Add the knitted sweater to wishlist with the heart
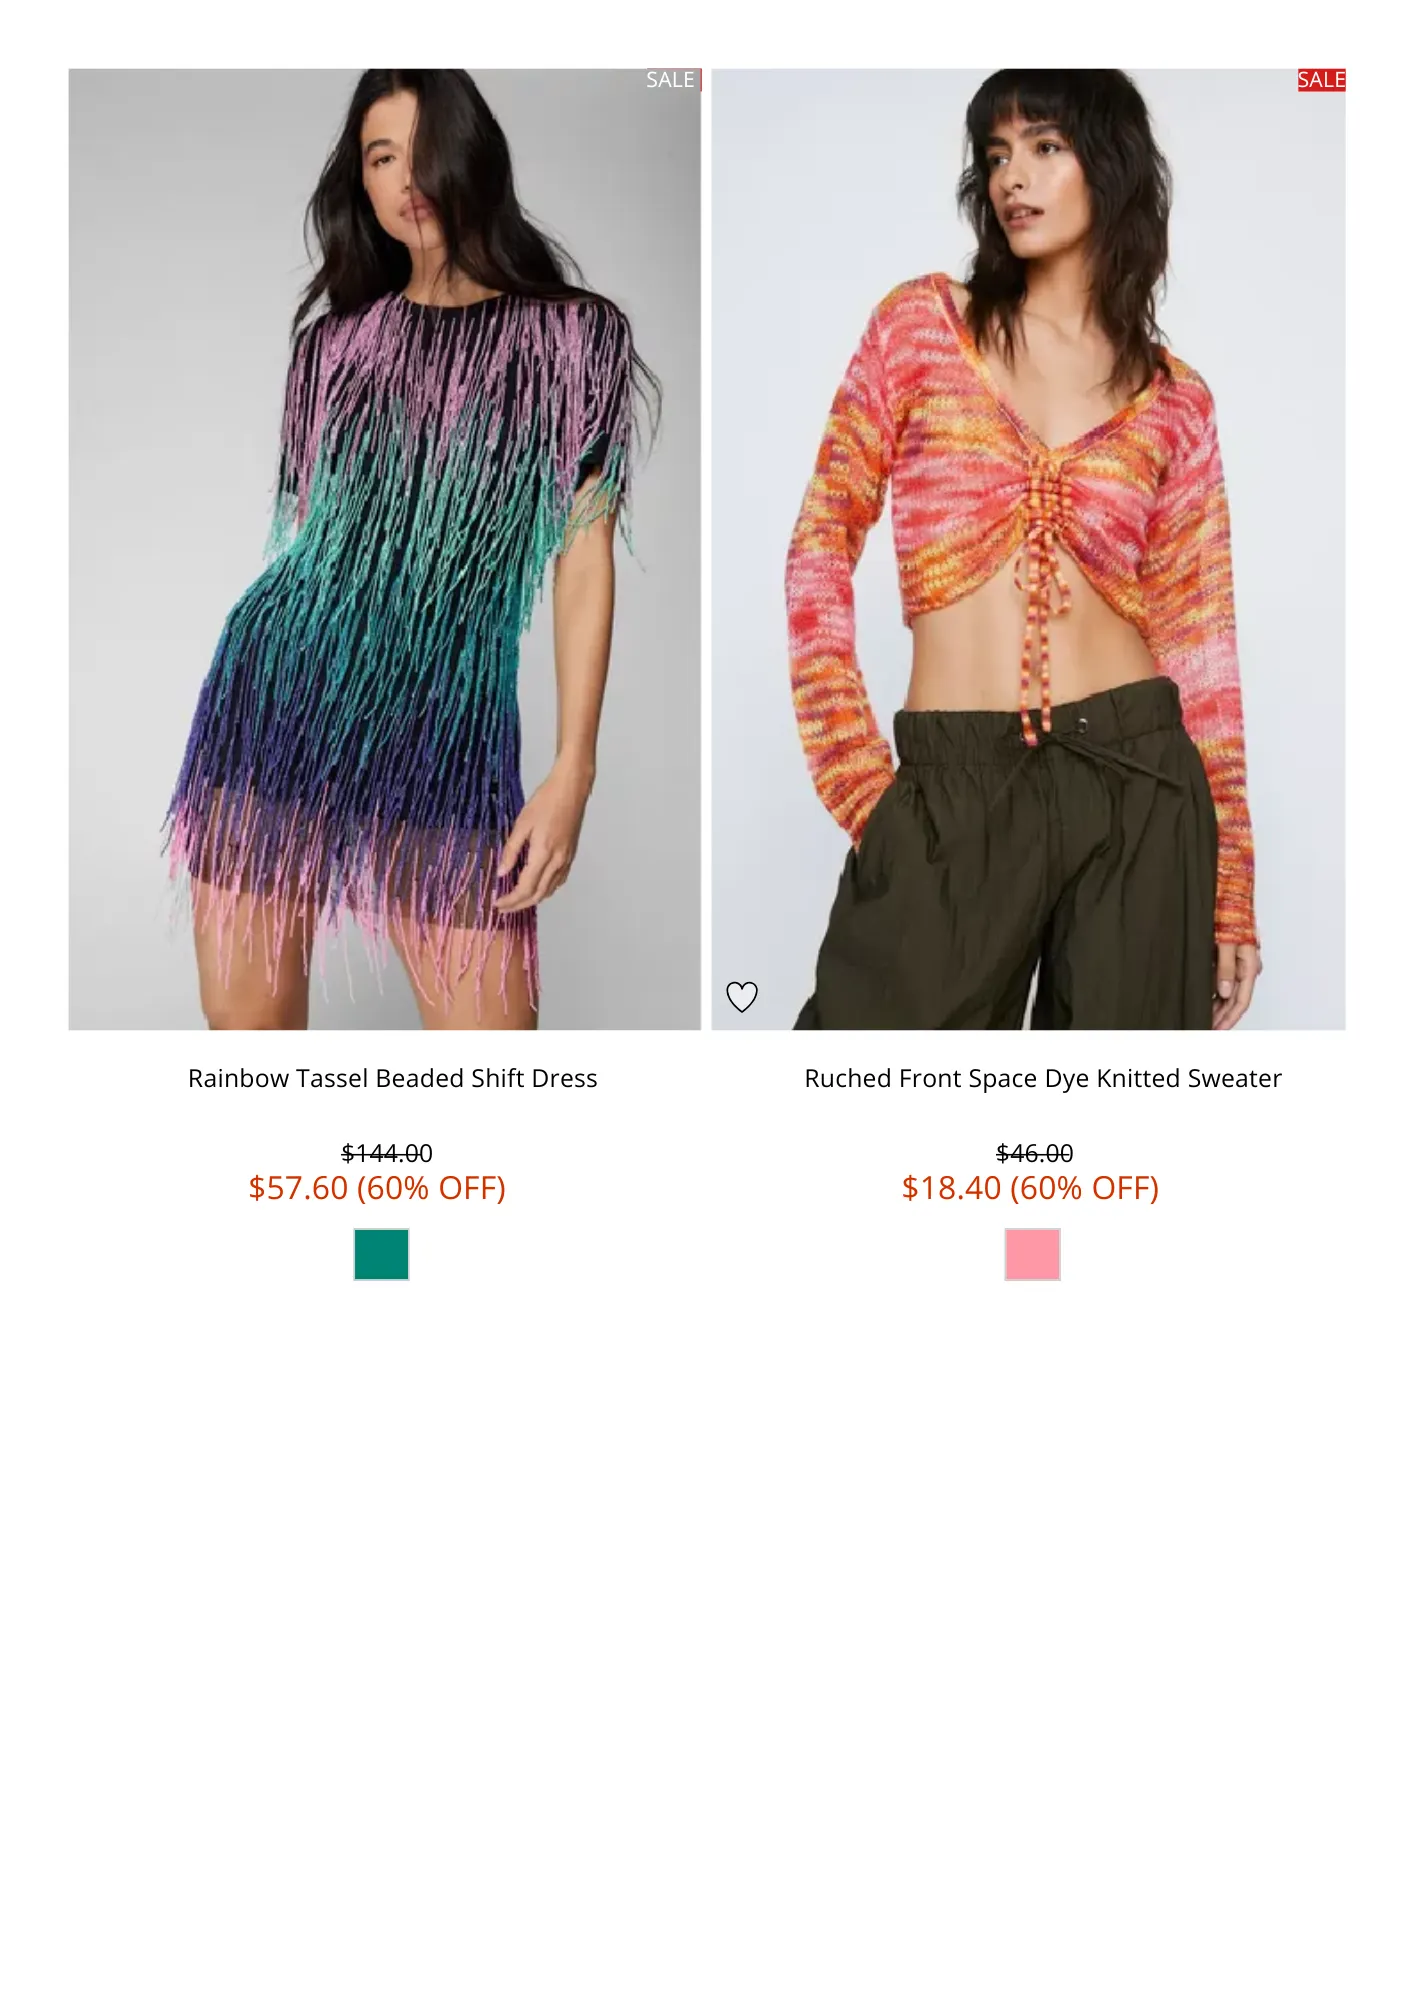 point(741,996)
